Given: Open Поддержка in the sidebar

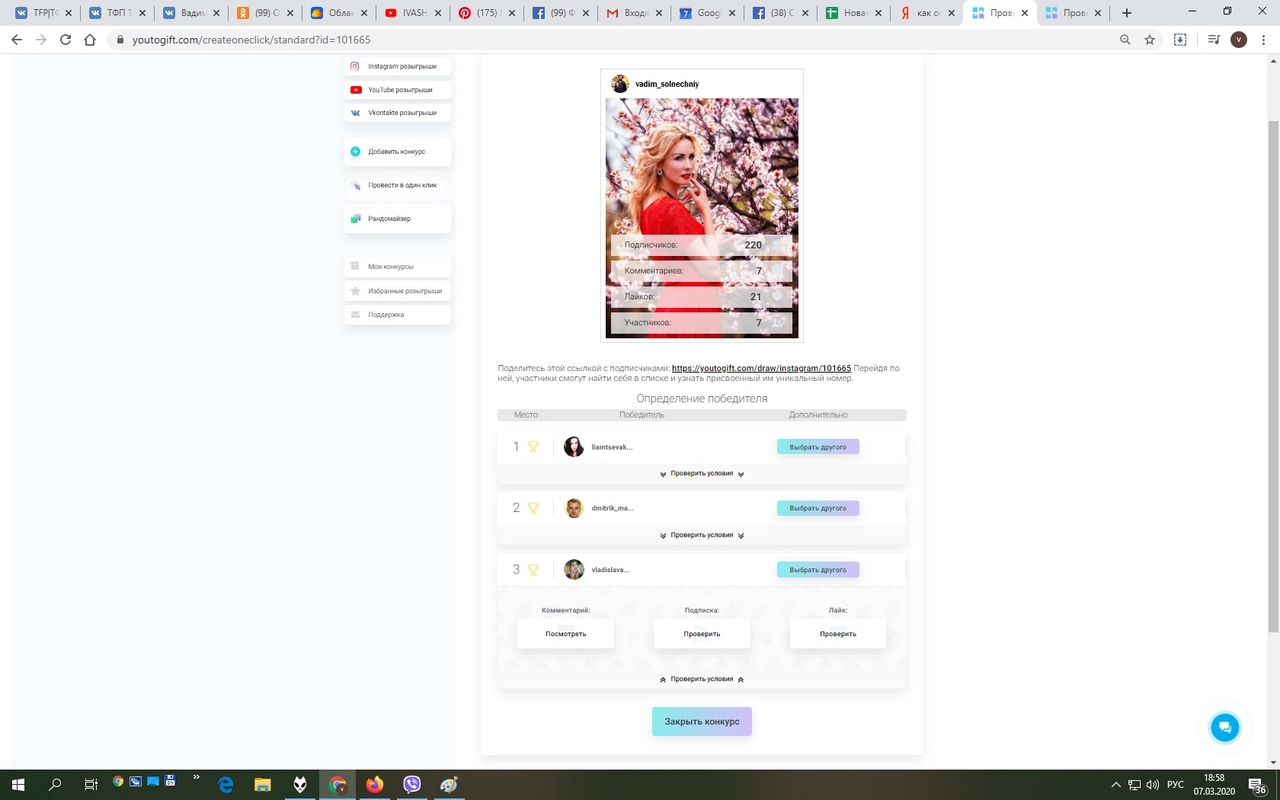Looking at the screenshot, I should pos(397,315).
